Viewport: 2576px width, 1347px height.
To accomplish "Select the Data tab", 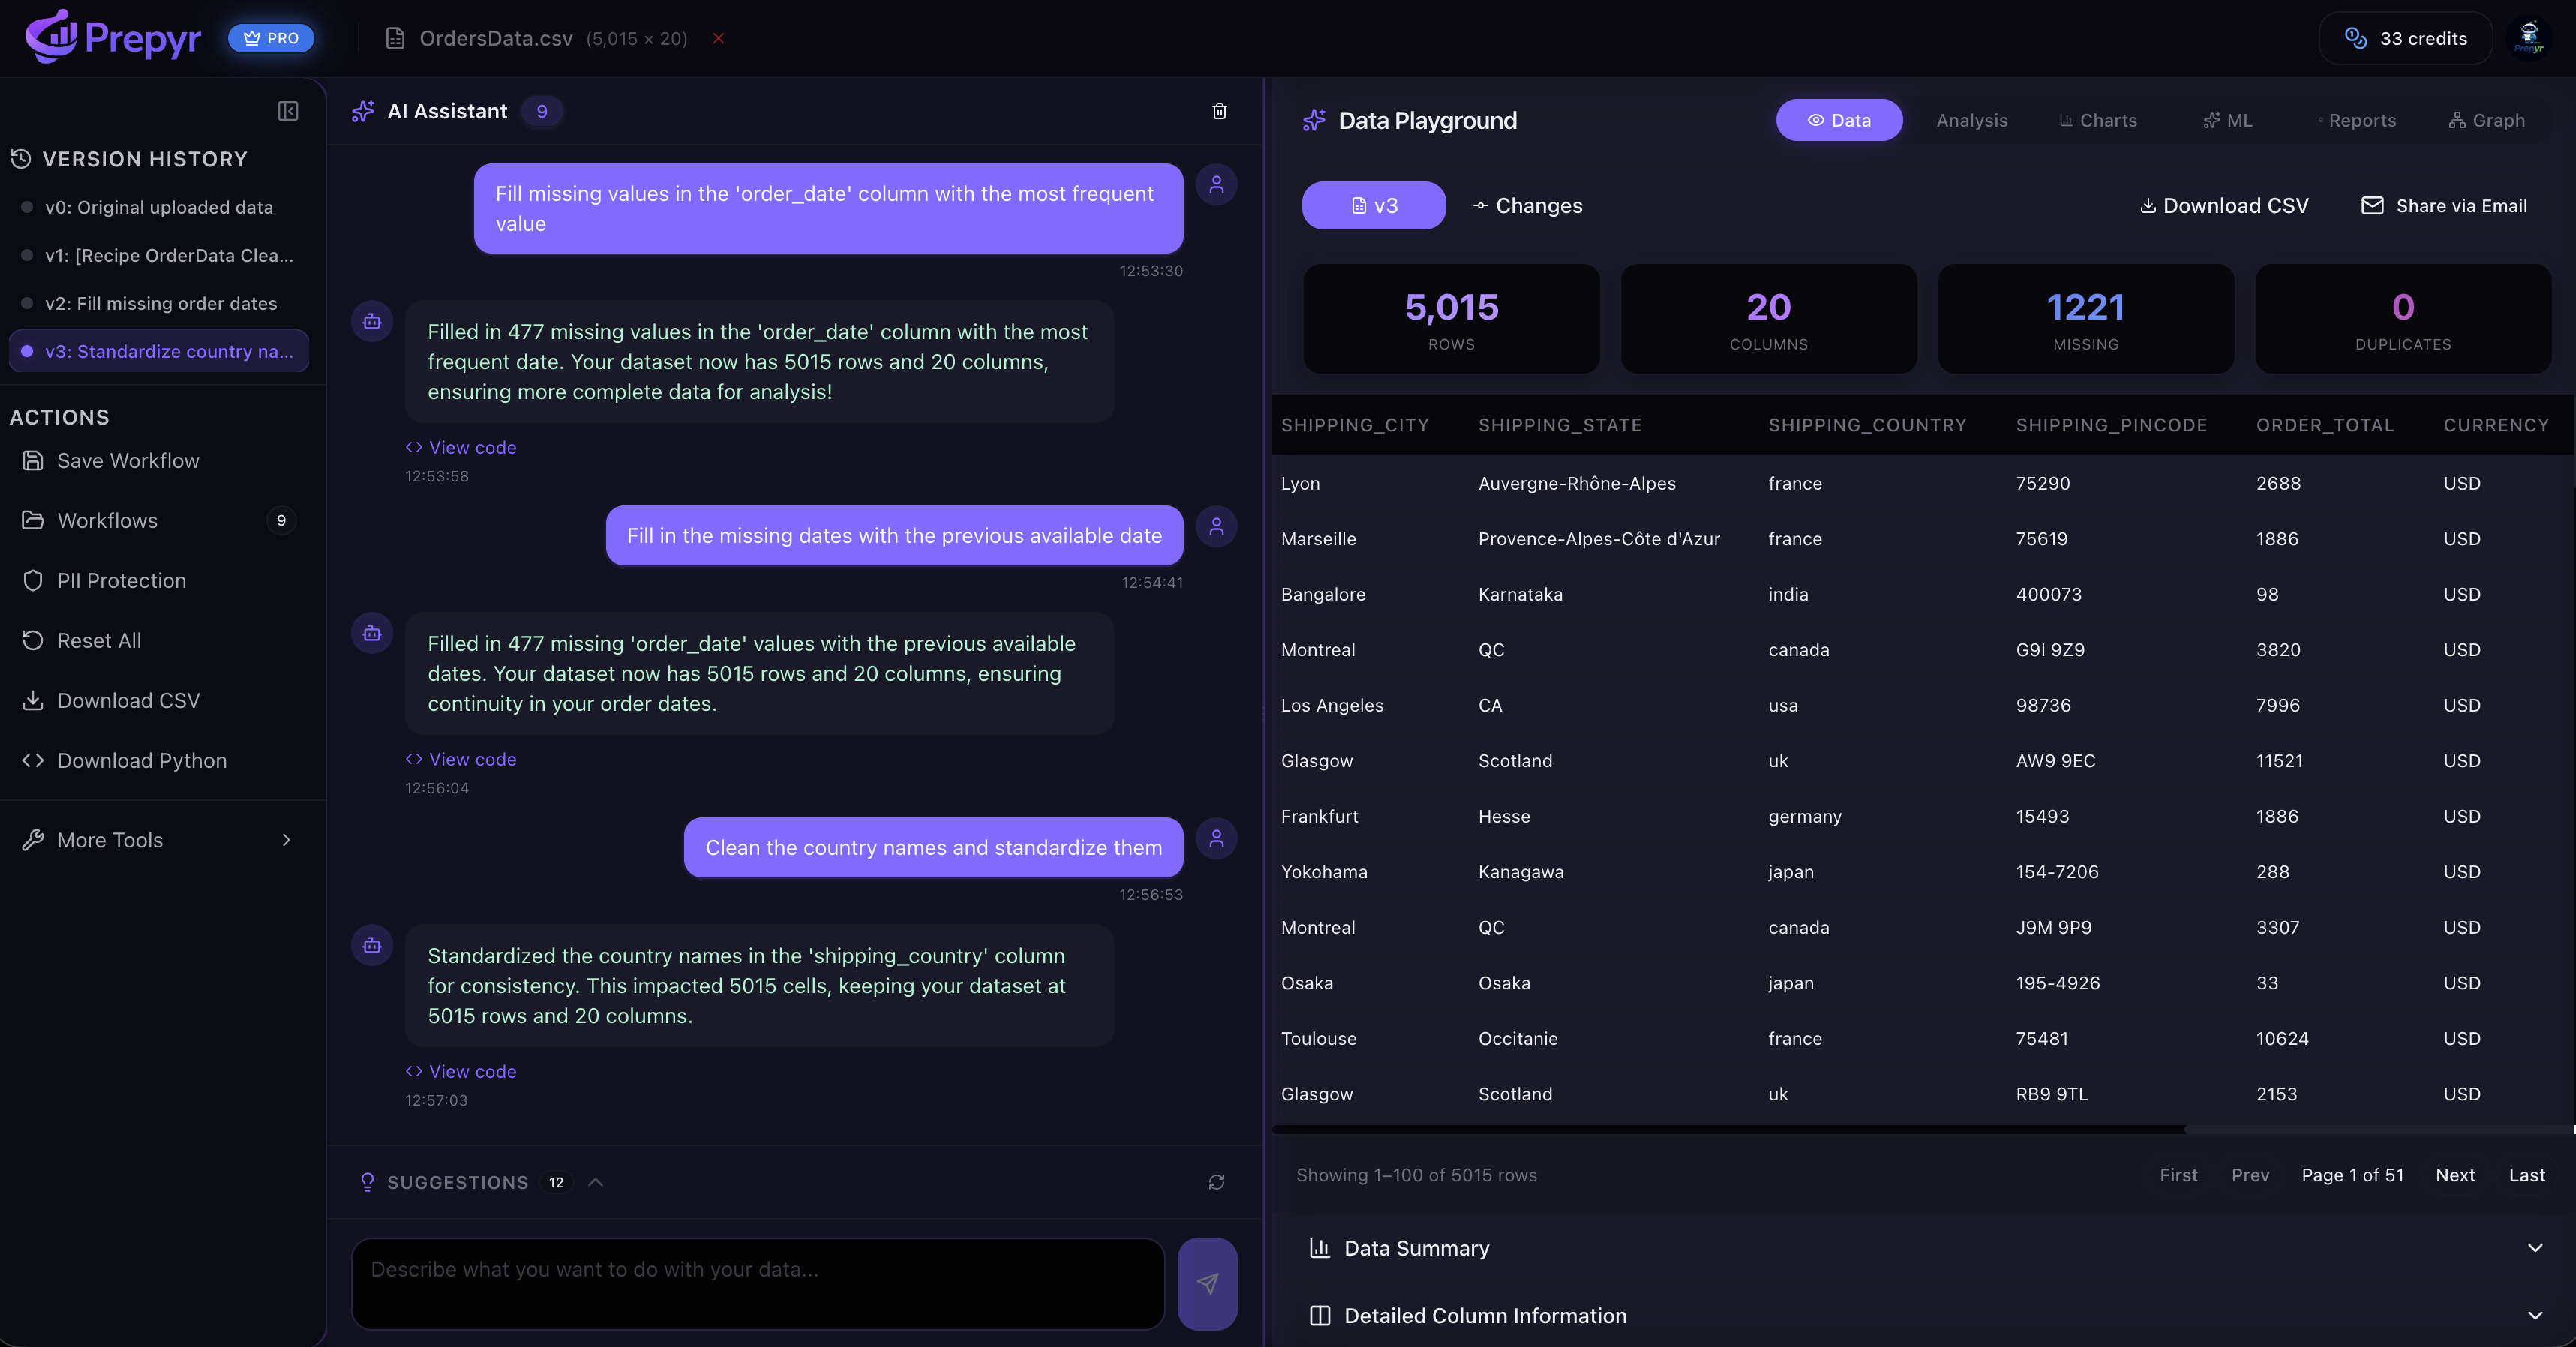I will pos(1838,120).
